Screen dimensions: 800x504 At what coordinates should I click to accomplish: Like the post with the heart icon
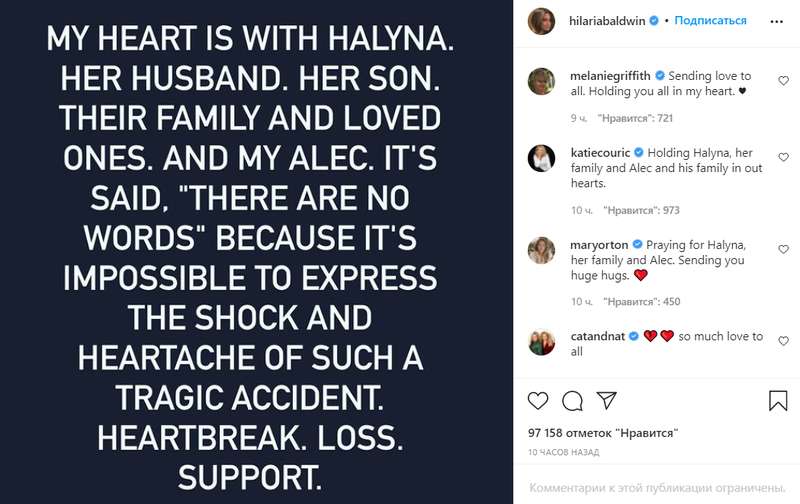click(x=538, y=401)
